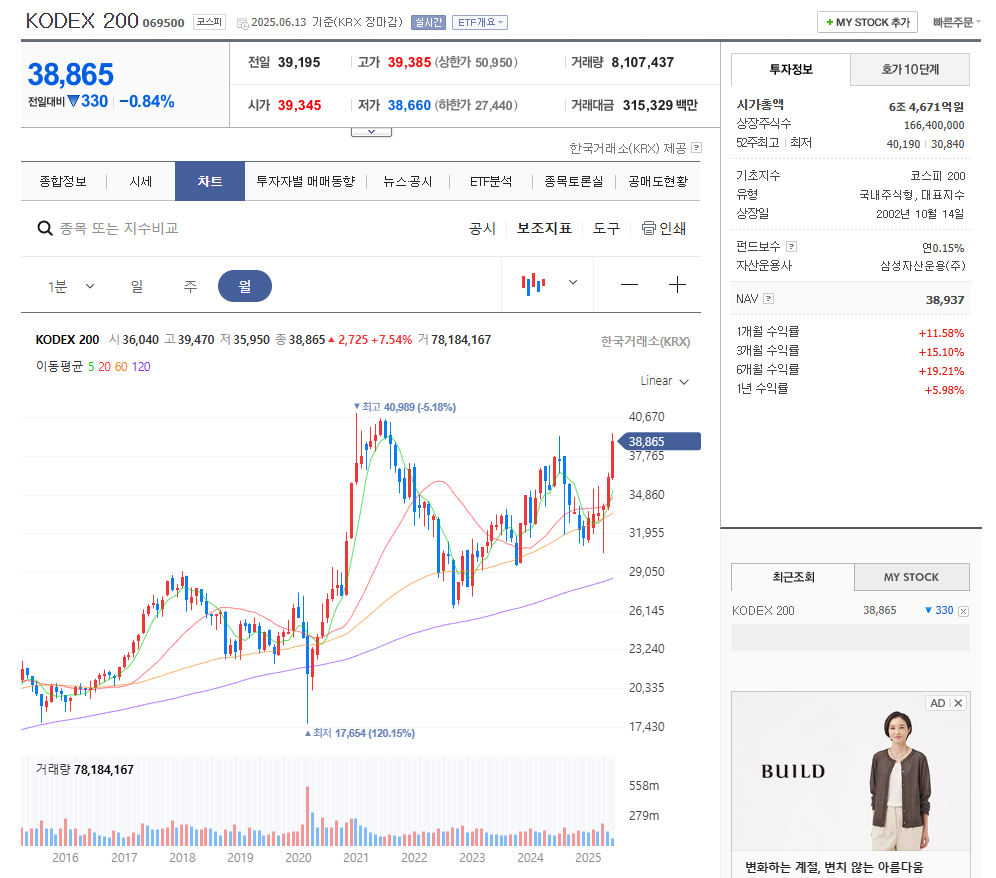
Task: Select 일 daily chart period
Action: [137, 287]
